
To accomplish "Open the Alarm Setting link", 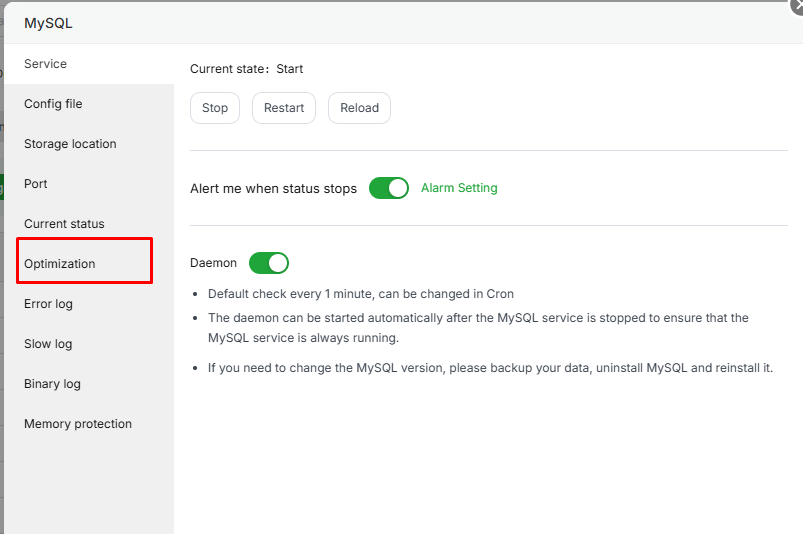I will 459,188.
